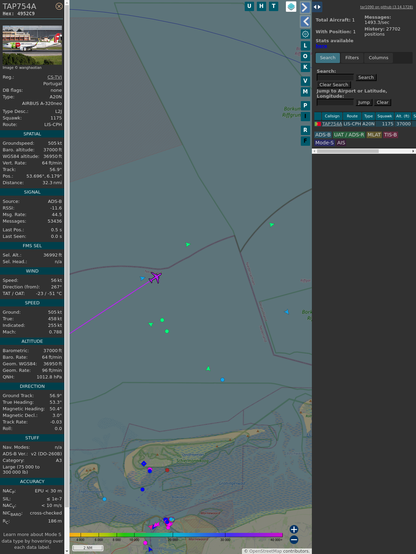Focus the Search text field

(335, 77)
